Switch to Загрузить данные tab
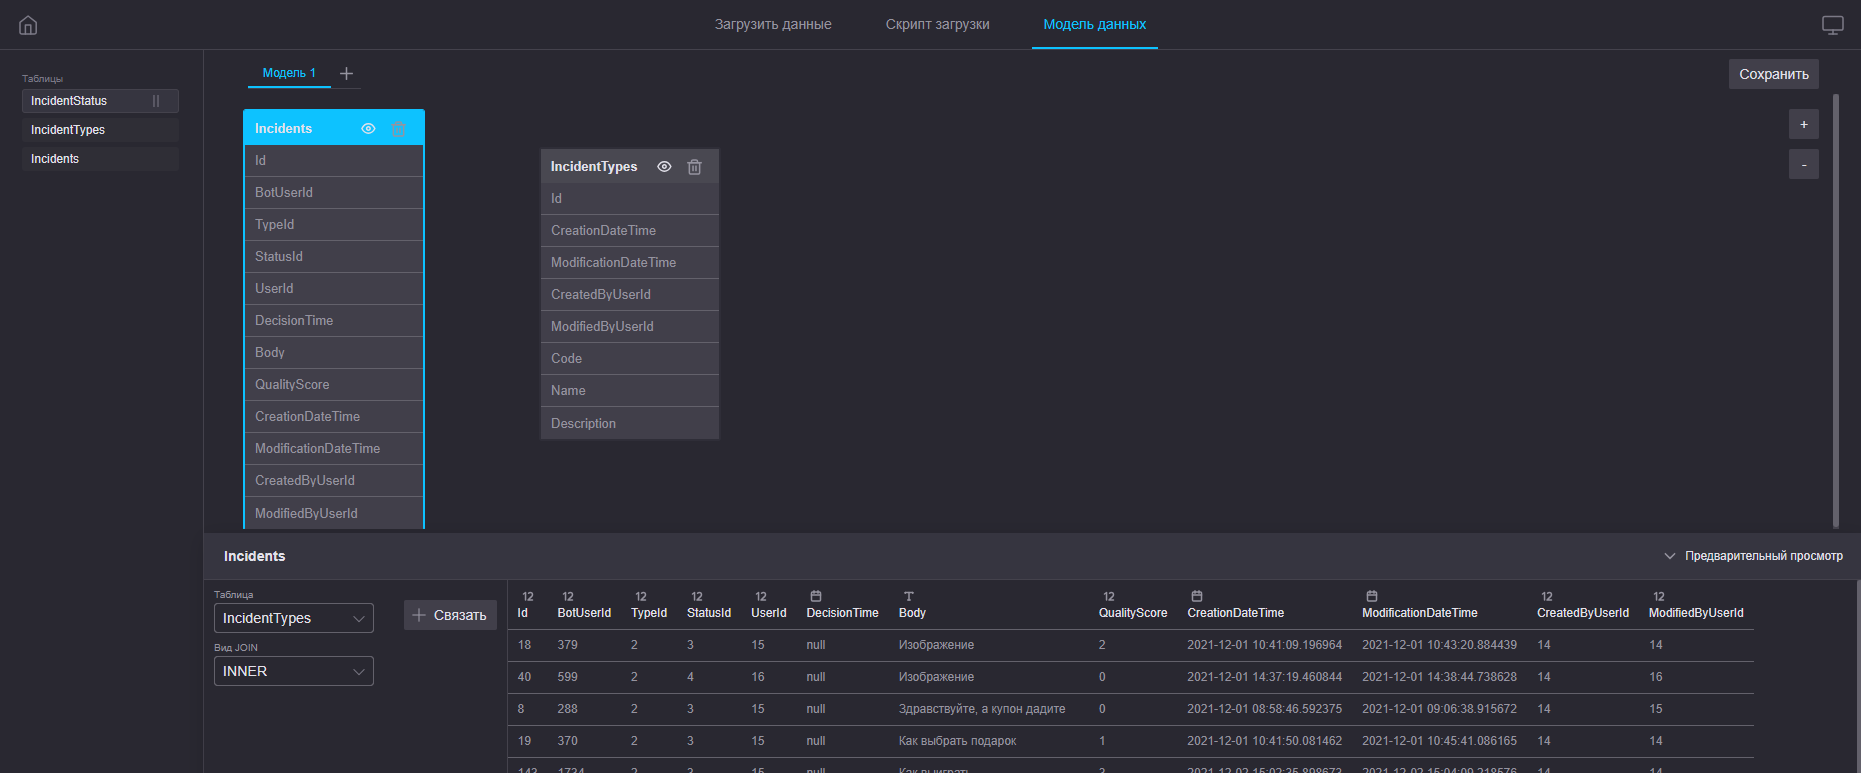The height and width of the screenshot is (773, 1861). point(773,24)
